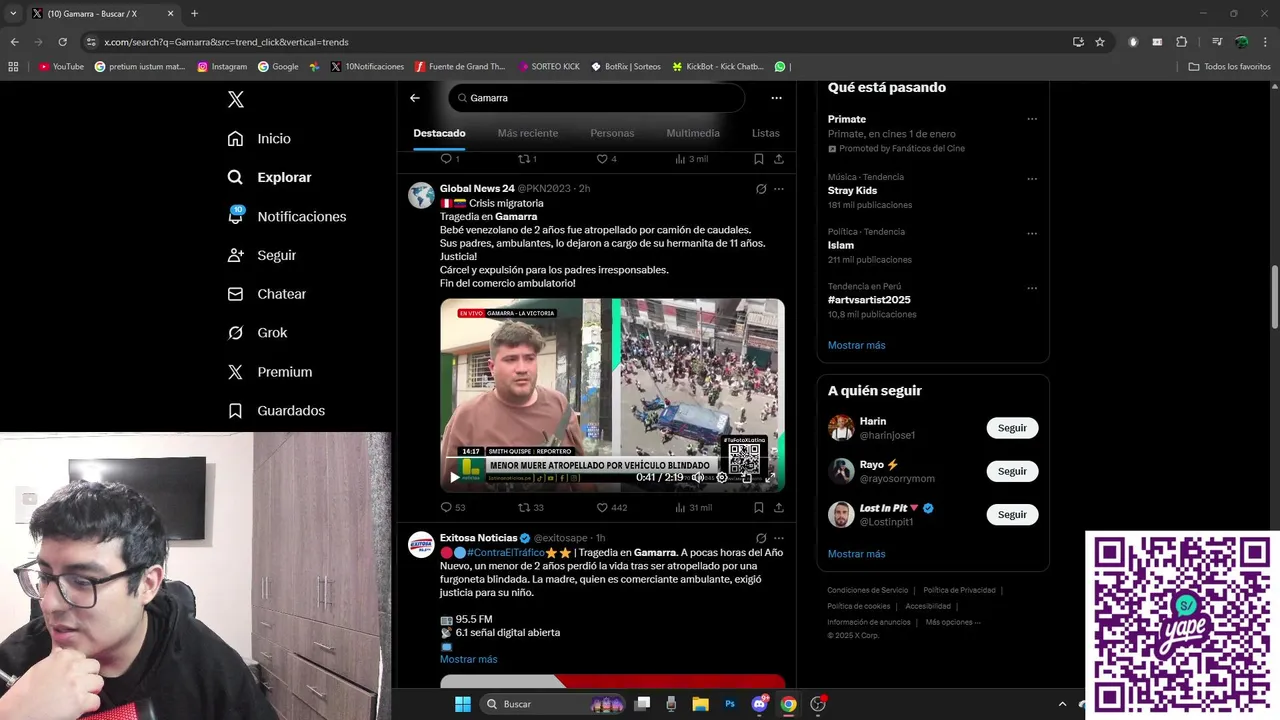Mute the video with the speaker icon
Viewport: 1280px width, 720px height.
point(697,478)
